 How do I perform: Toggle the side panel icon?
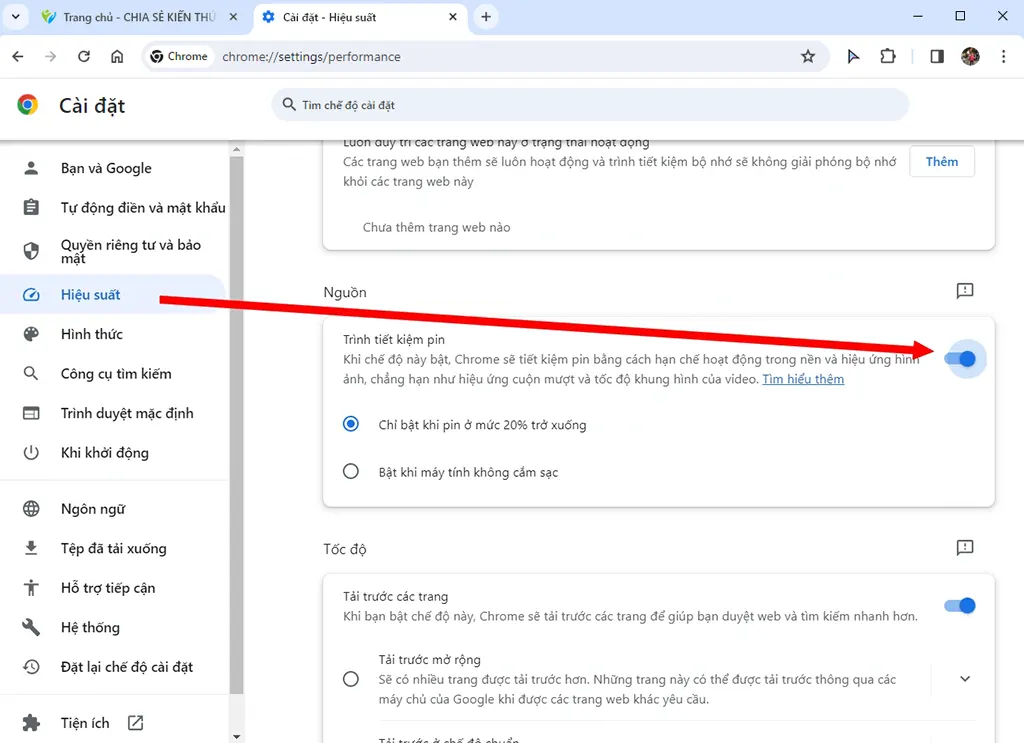click(937, 57)
